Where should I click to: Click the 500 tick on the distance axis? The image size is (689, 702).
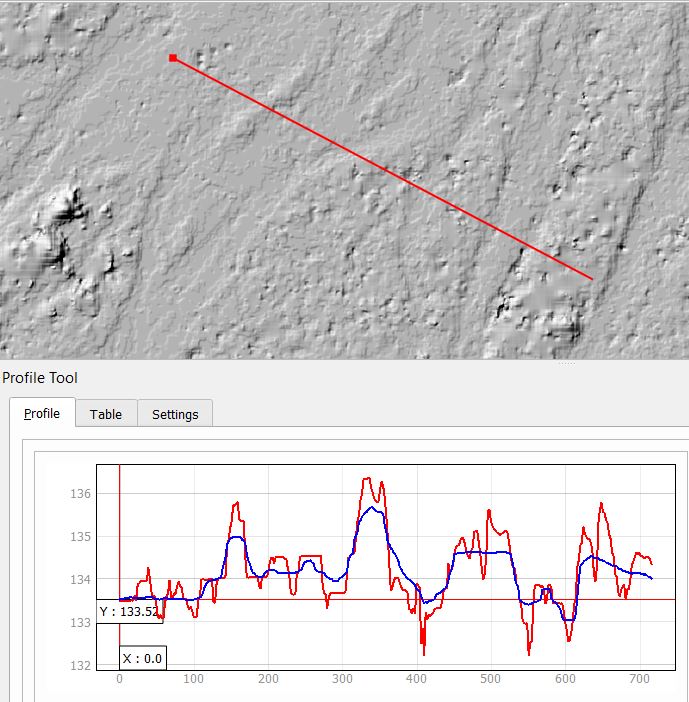click(x=491, y=679)
